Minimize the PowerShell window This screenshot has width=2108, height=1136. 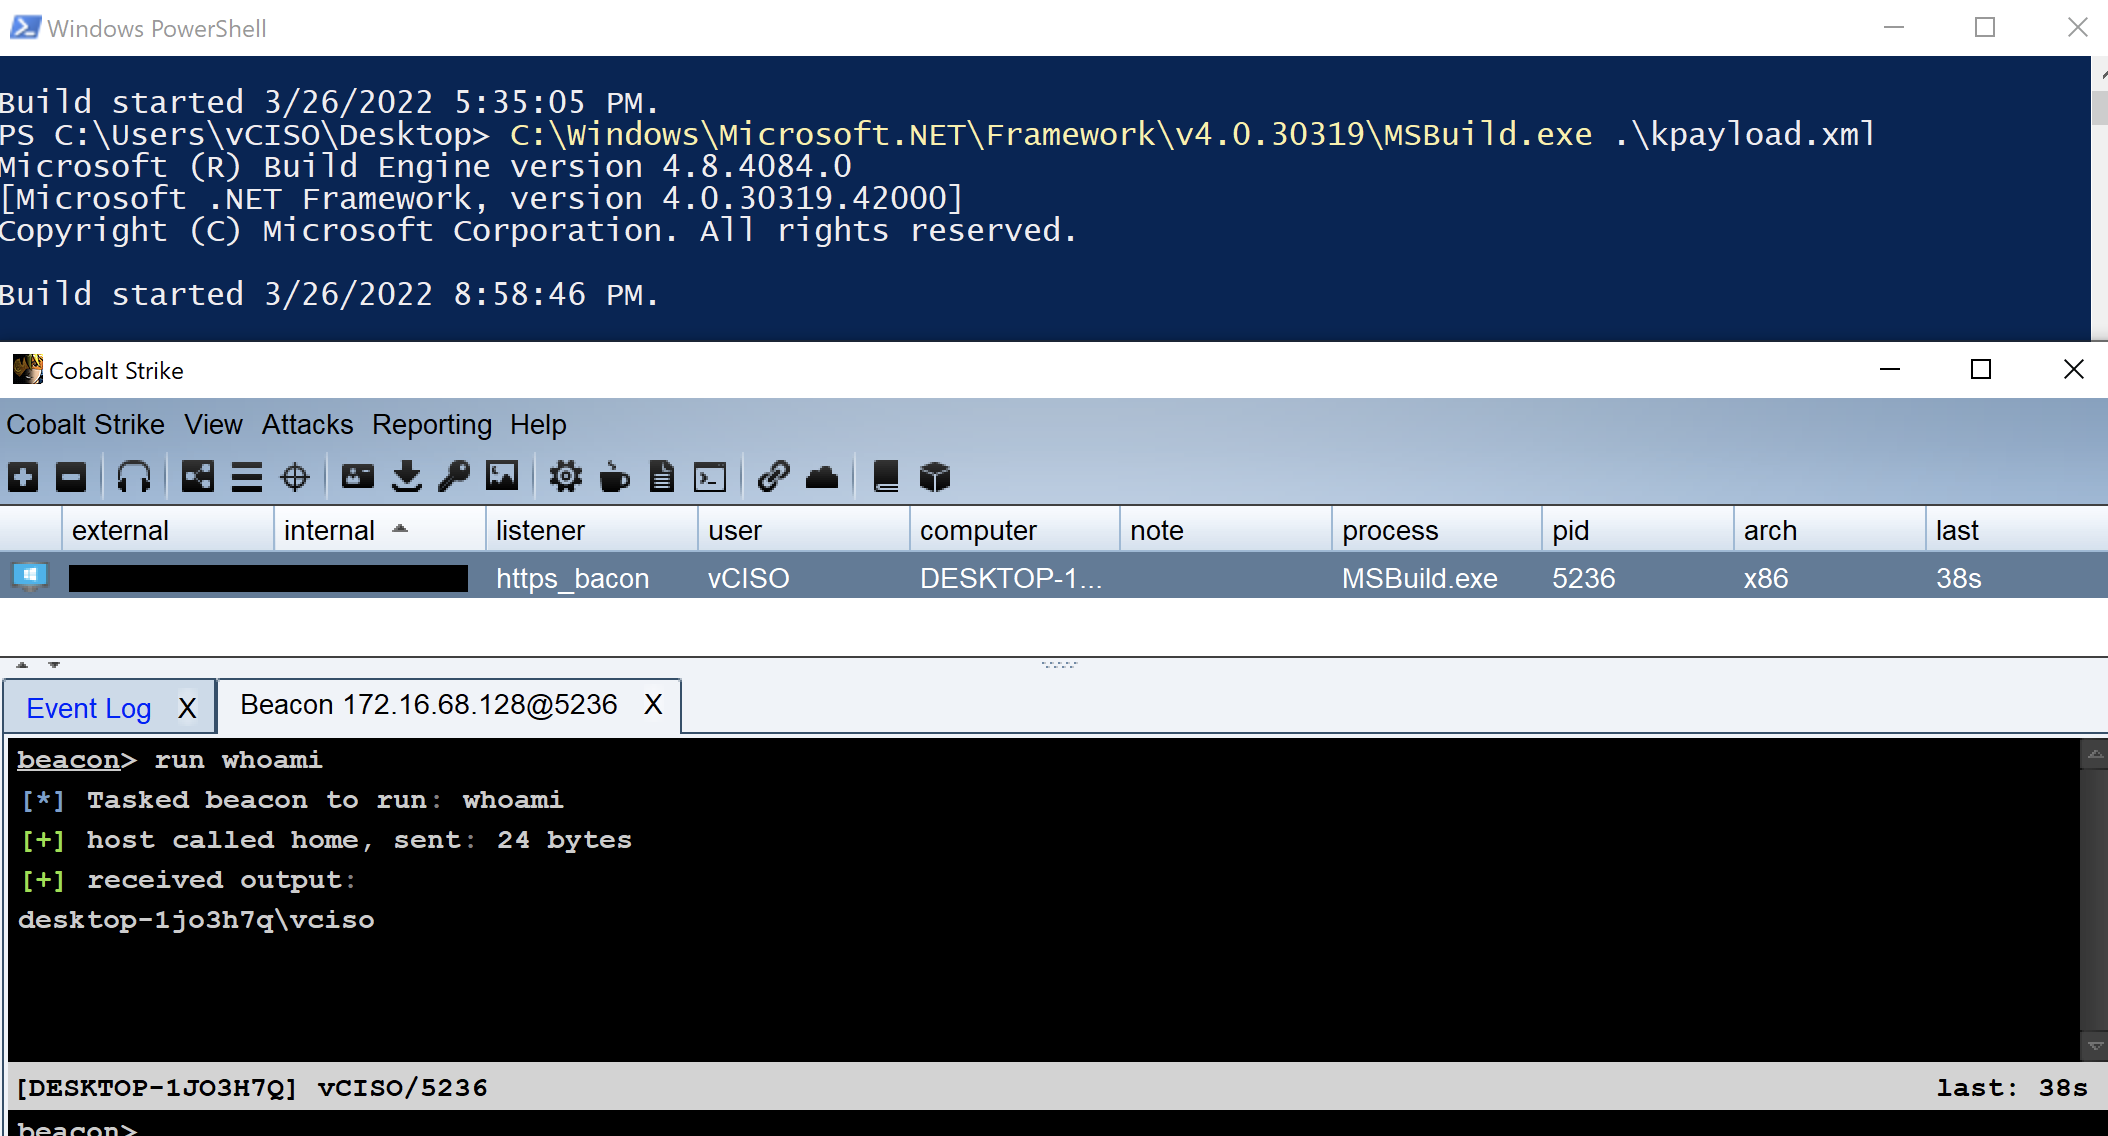pos(1894,28)
